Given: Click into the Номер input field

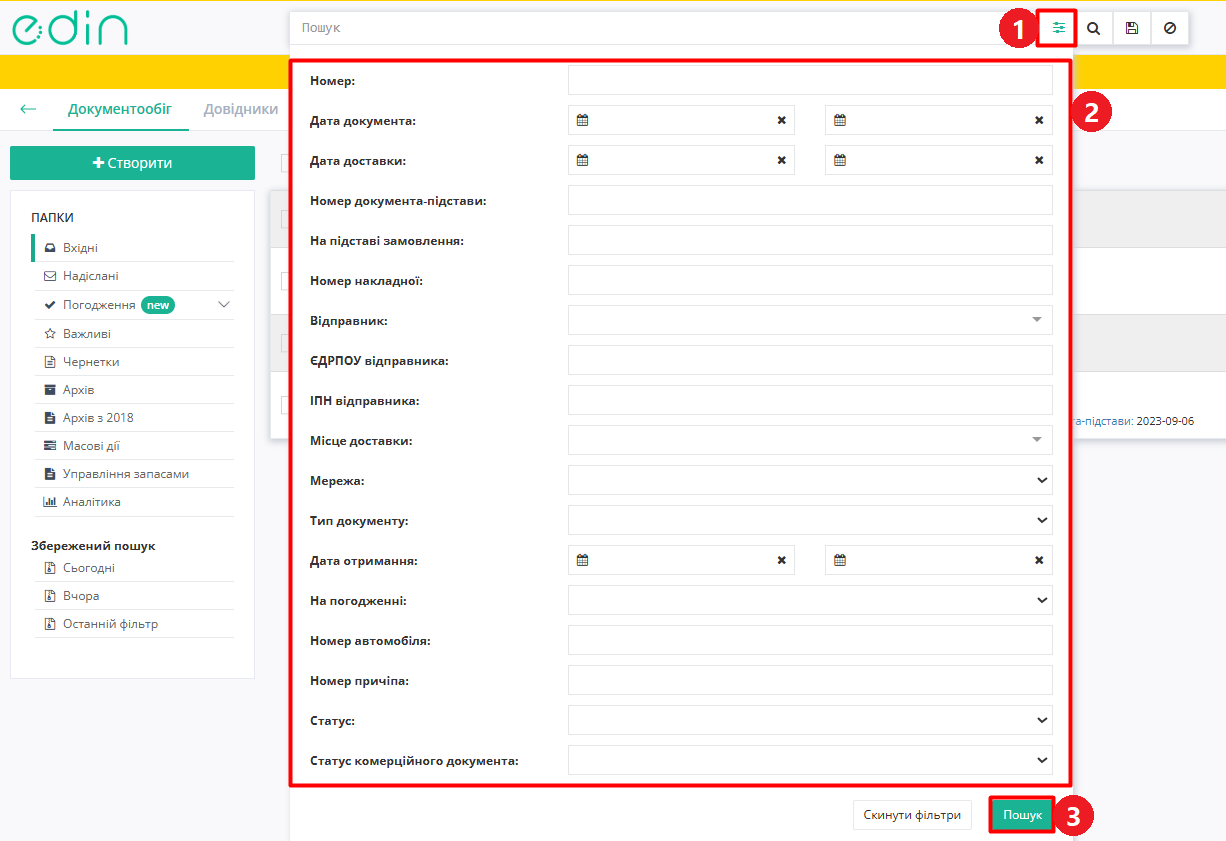Looking at the screenshot, I should [x=810, y=80].
